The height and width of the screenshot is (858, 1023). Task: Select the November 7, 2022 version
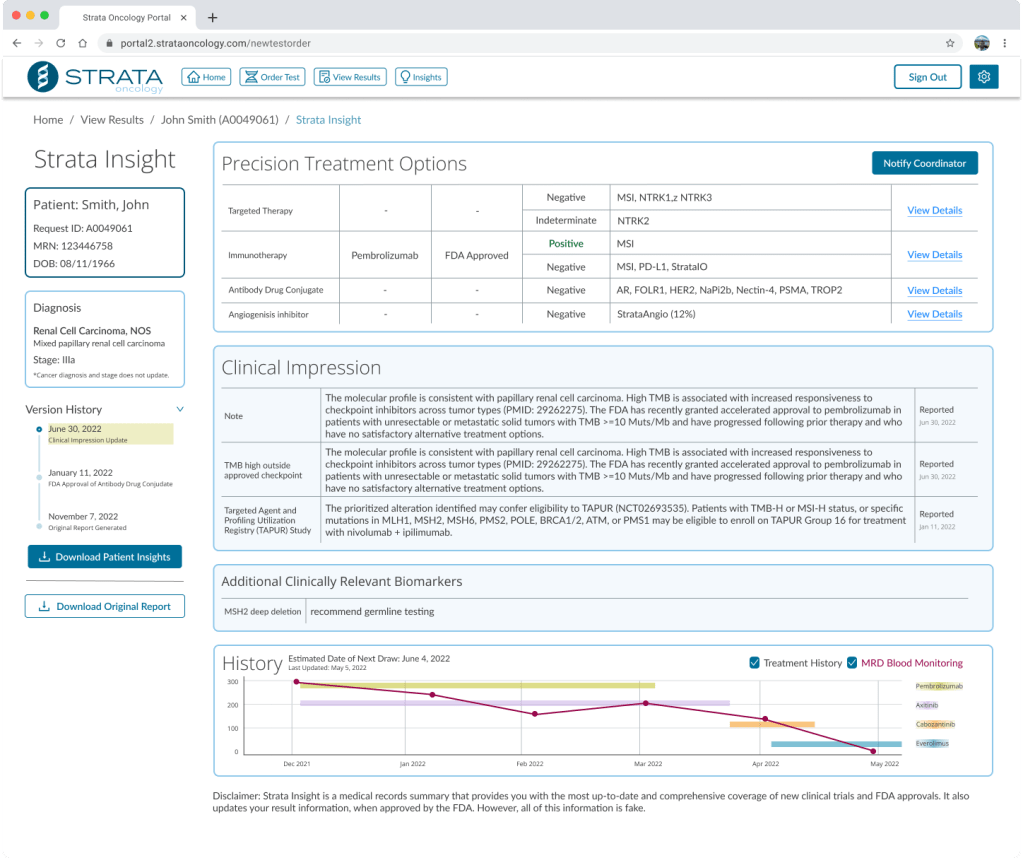(x=81, y=516)
